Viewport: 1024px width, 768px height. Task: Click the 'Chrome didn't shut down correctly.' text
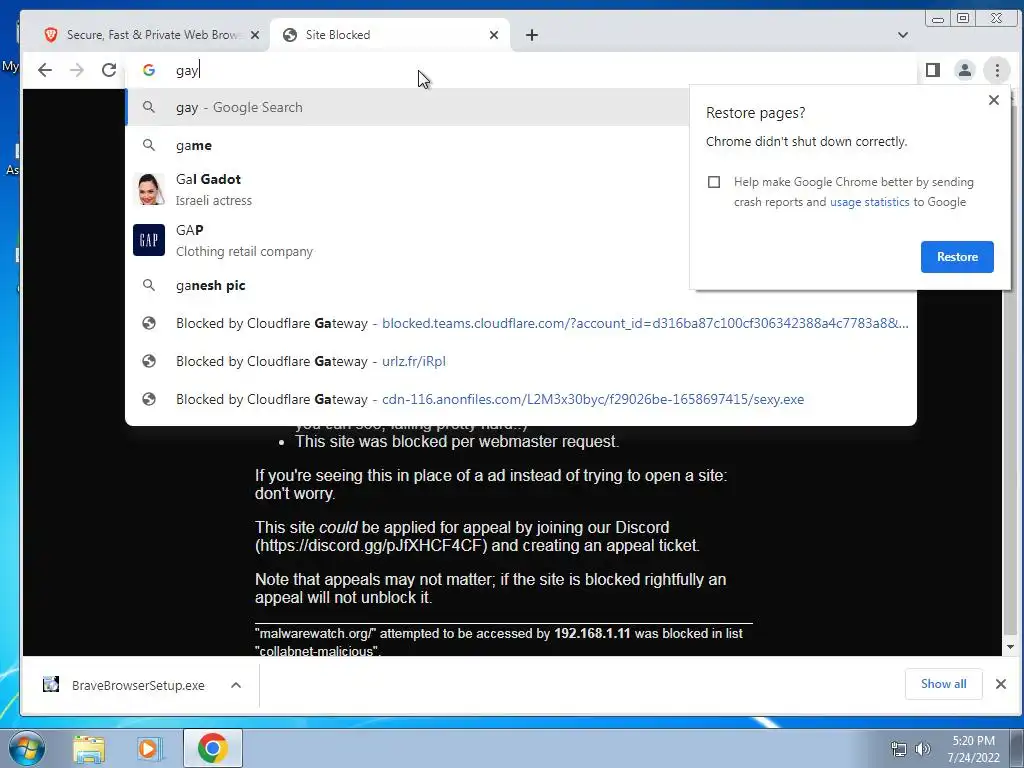click(x=806, y=142)
